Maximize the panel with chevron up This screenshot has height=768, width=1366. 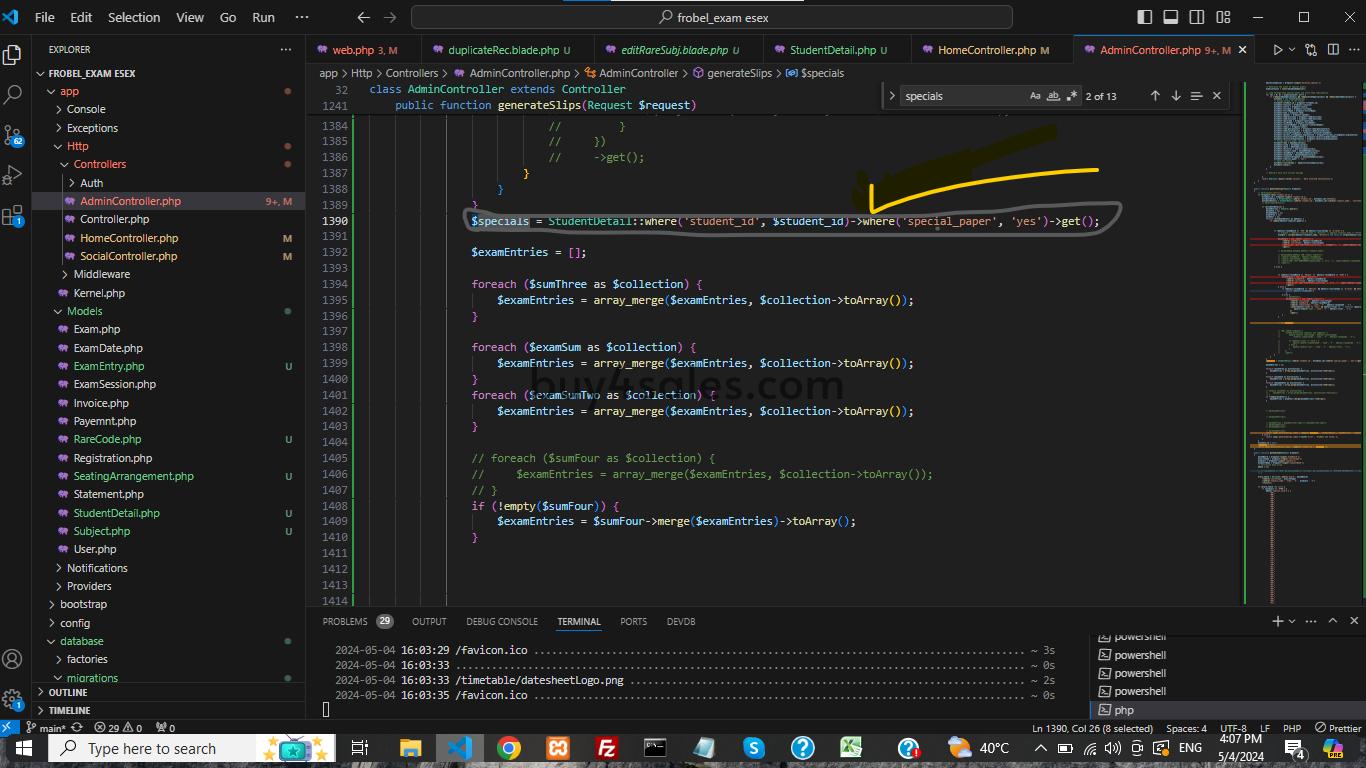tap(1333, 621)
